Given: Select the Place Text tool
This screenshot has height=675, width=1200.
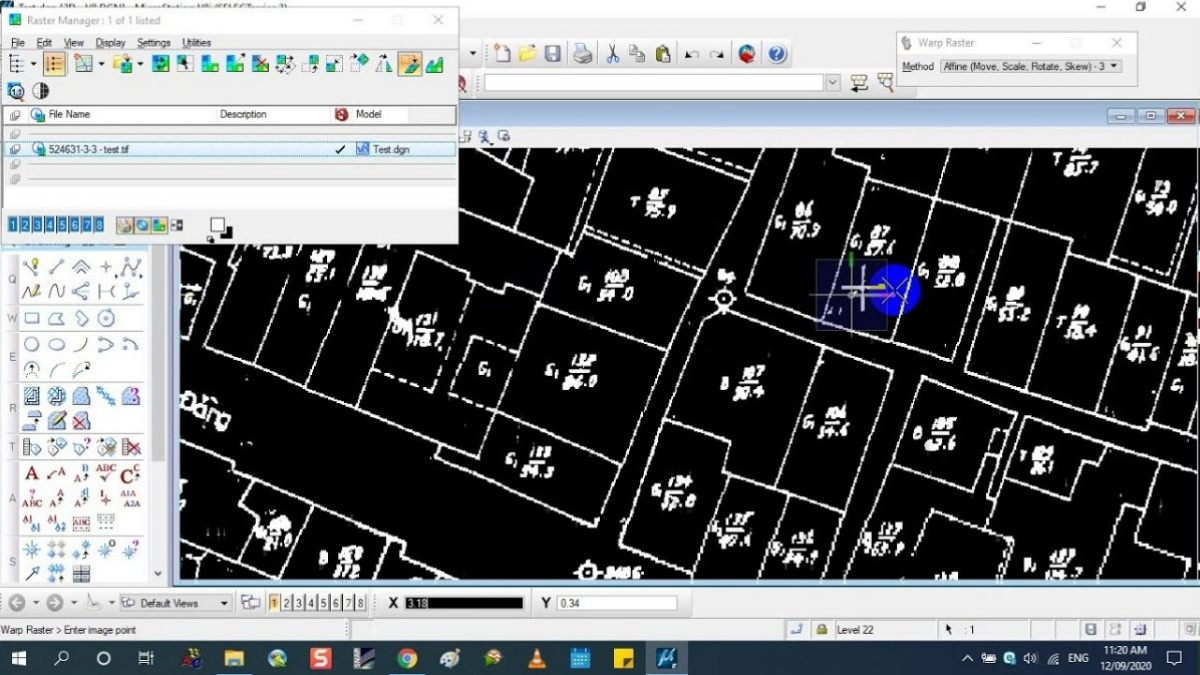Looking at the screenshot, I should coord(32,473).
